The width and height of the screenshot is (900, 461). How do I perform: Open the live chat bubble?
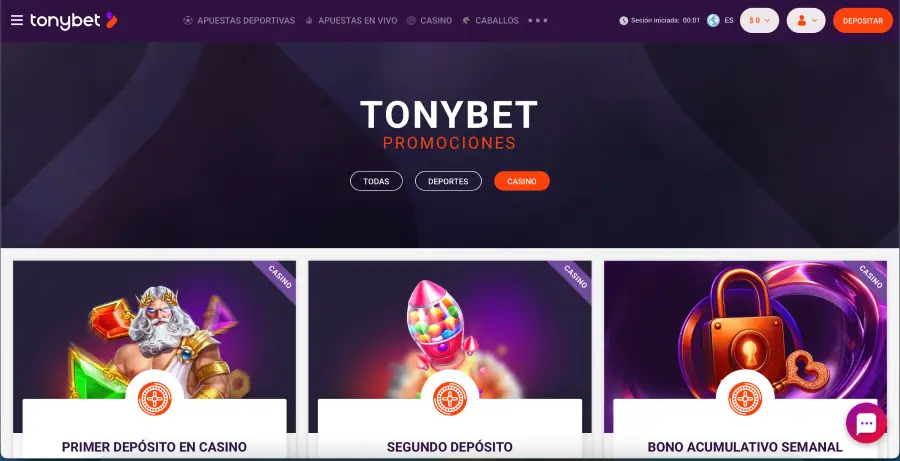pyautogui.click(x=866, y=423)
